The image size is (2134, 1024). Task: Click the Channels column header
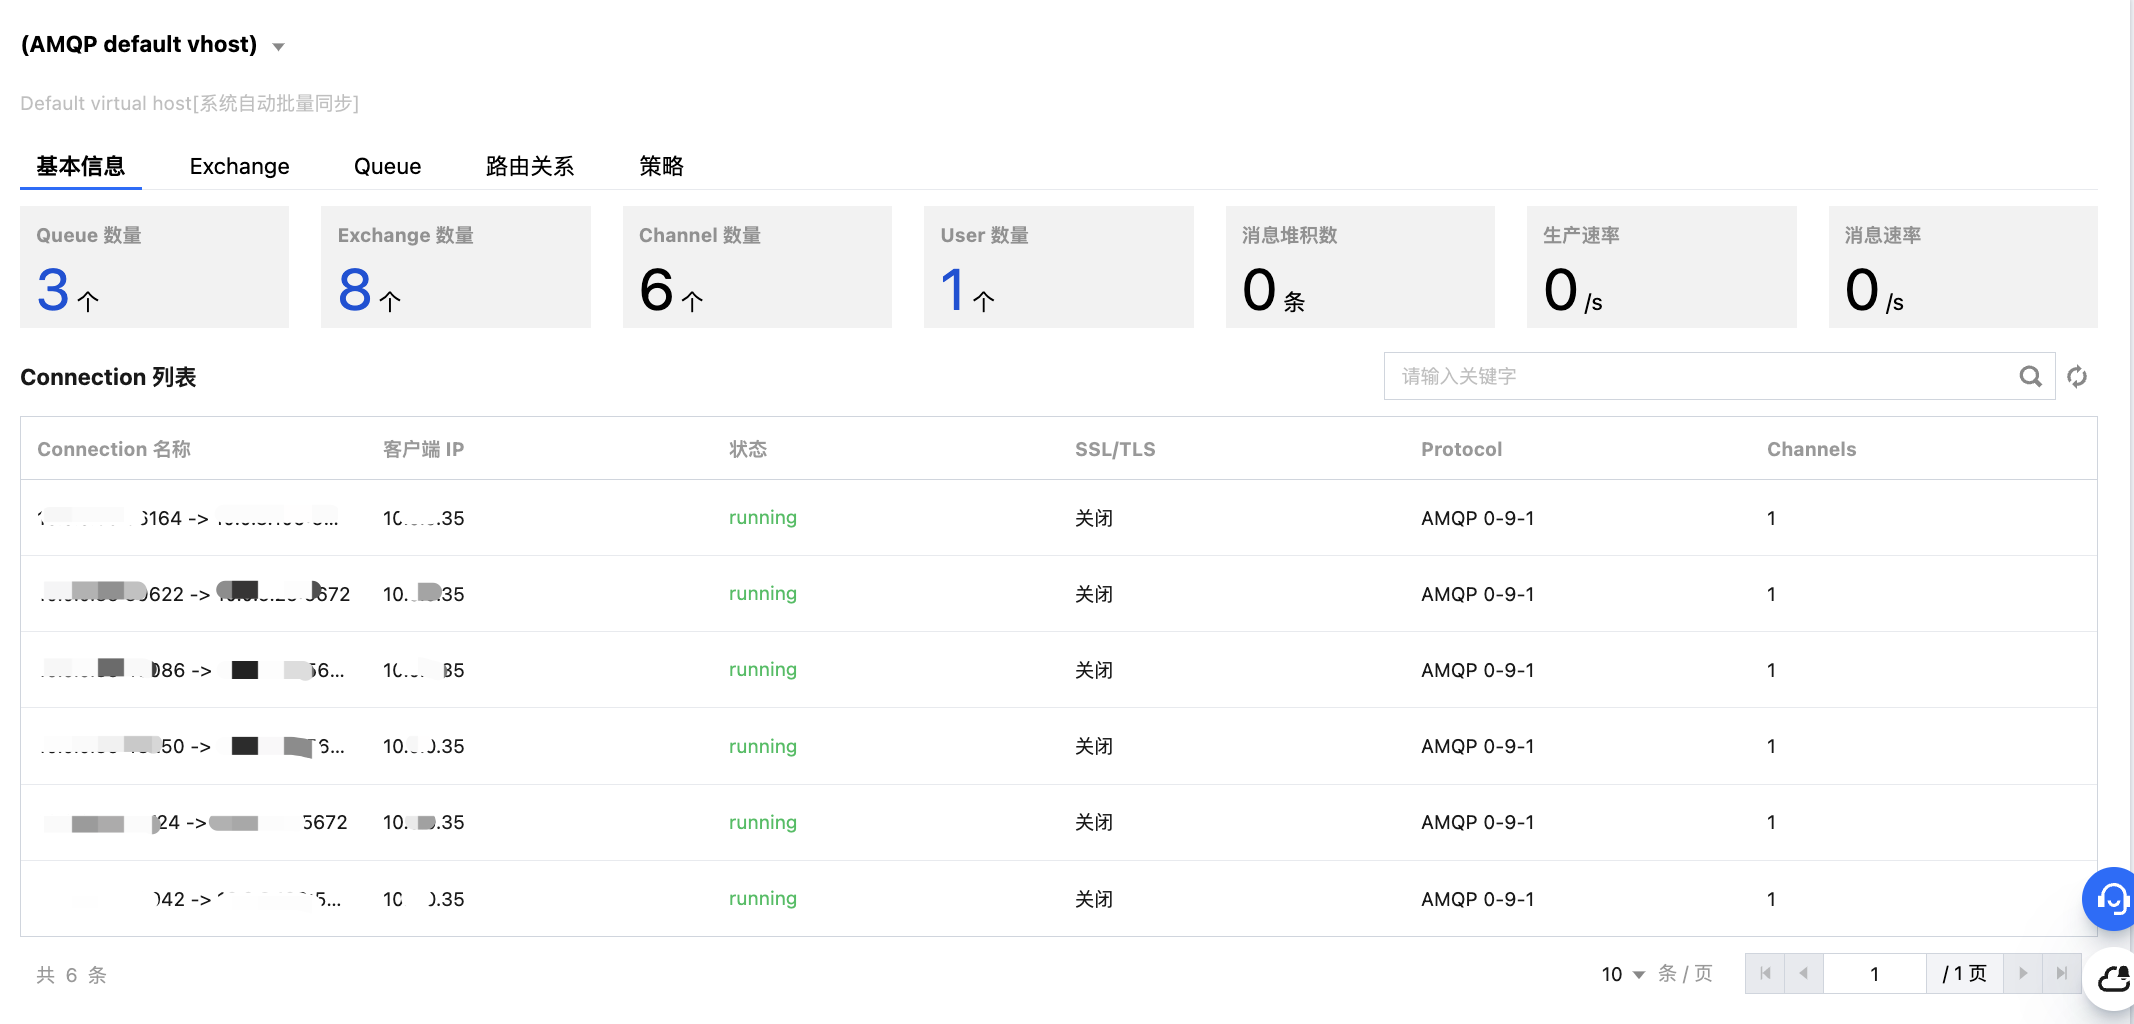coord(1811,449)
